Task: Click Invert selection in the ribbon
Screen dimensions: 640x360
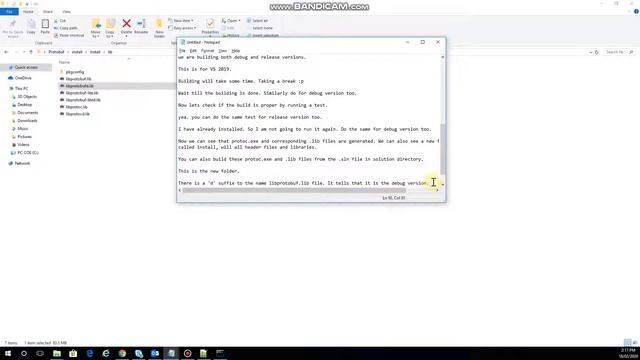Action: point(263,36)
